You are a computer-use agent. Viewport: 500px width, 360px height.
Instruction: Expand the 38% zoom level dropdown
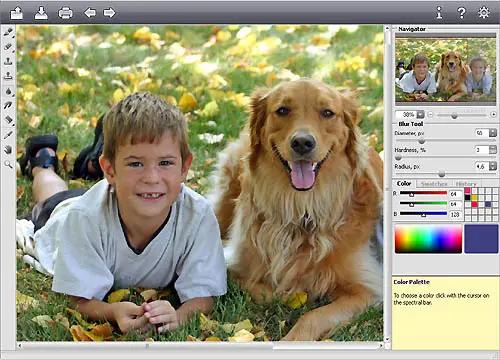pyautogui.click(x=421, y=114)
